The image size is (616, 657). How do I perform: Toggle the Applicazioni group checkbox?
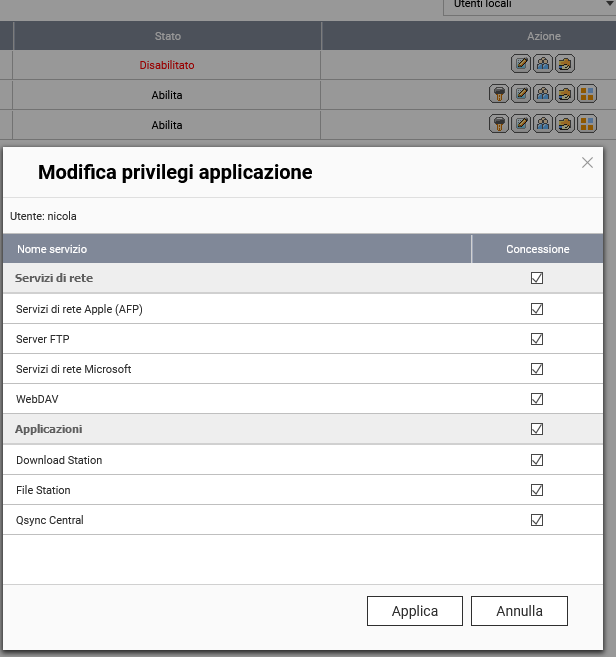(x=537, y=429)
